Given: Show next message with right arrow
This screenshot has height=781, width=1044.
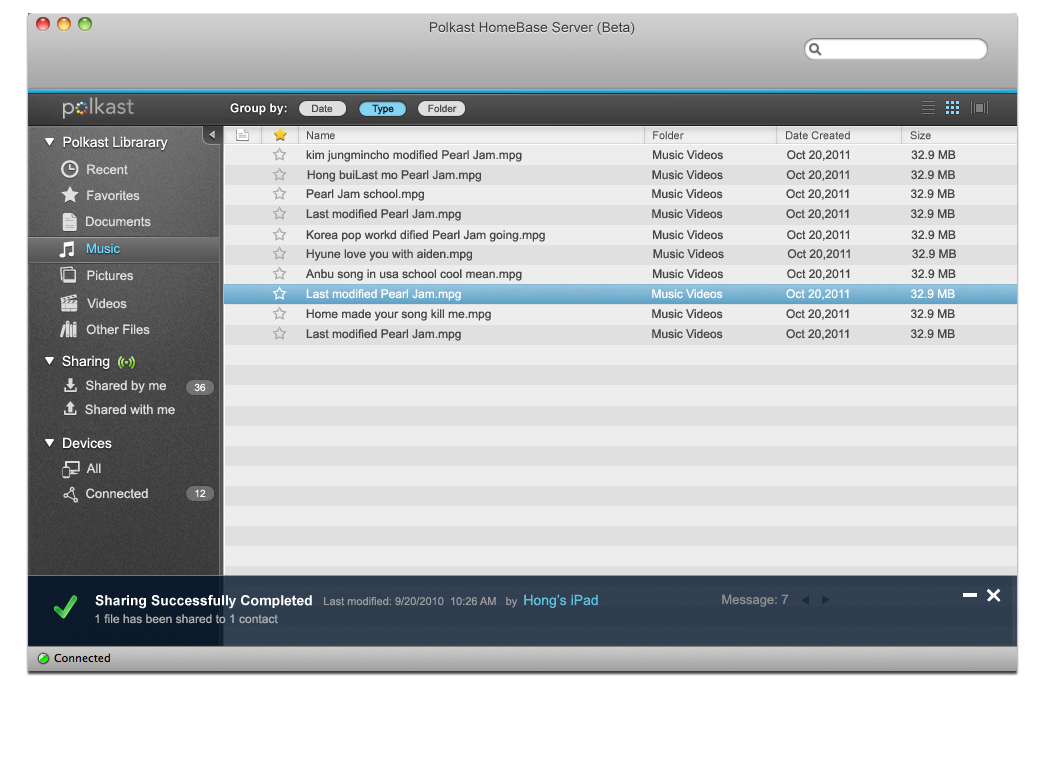Looking at the screenshot, I should pos(825,600).
